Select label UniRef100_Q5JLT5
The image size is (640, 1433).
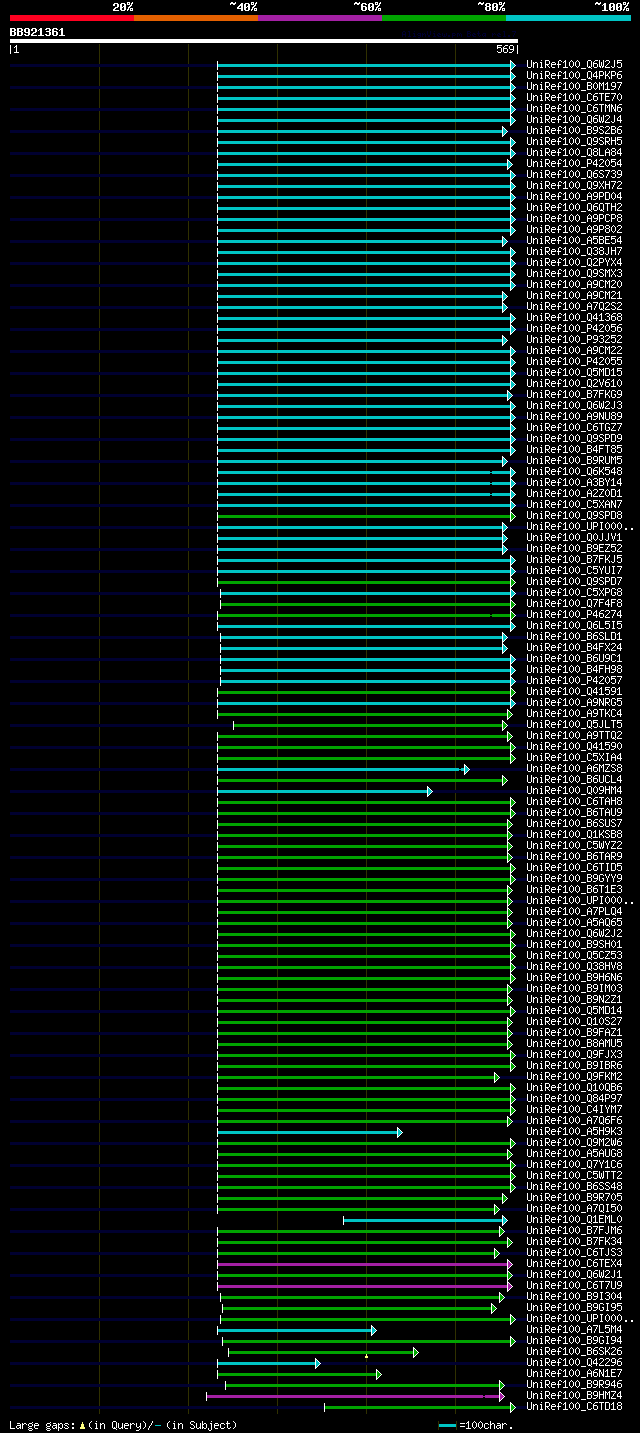(574, 724)
